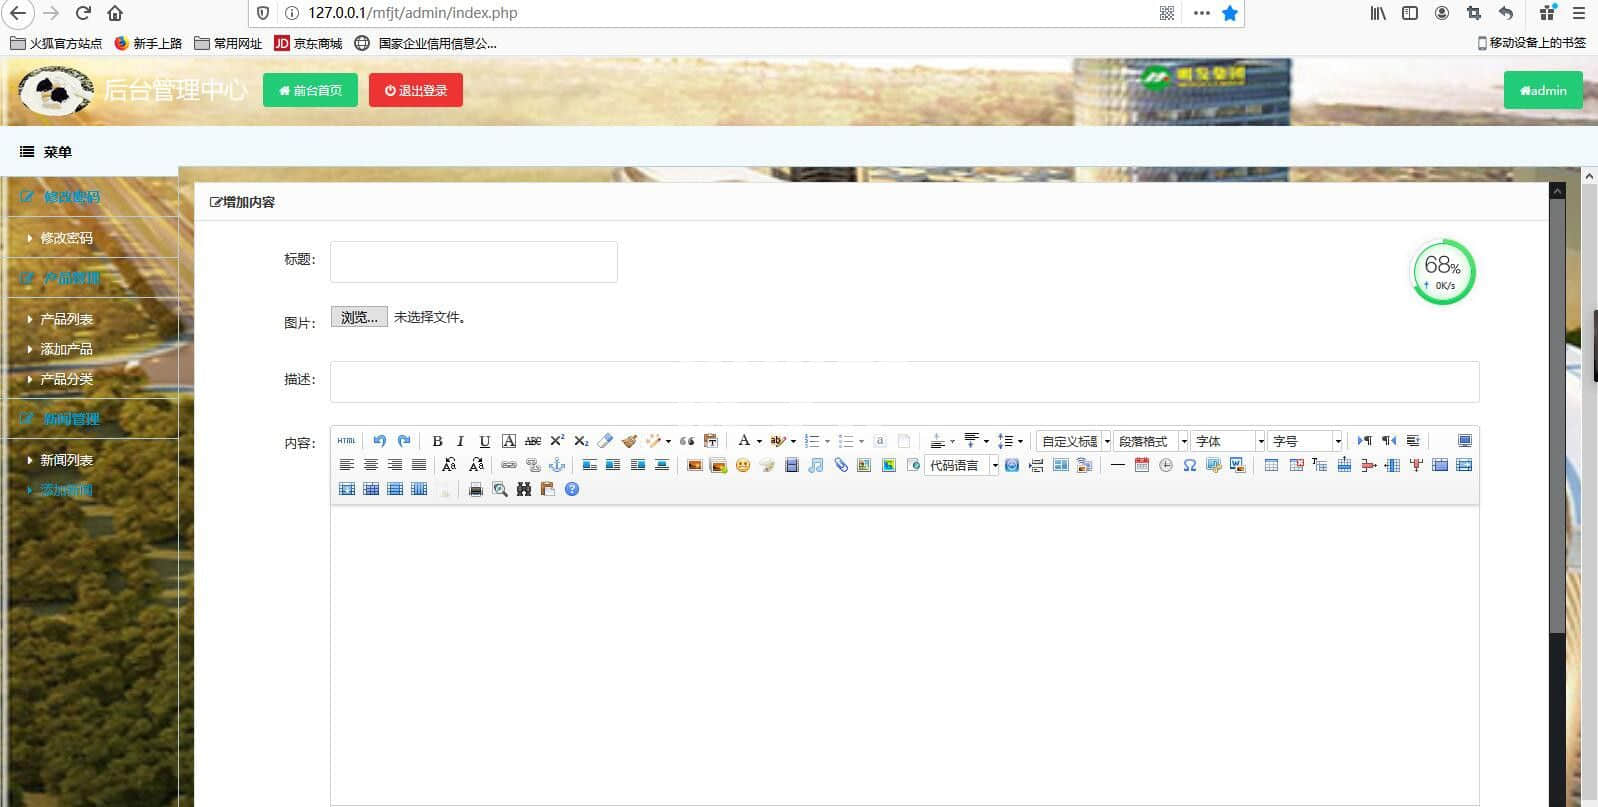Open the 字体 font family dropdown
The image size is (1598, 807).
tap(1228, 441)
